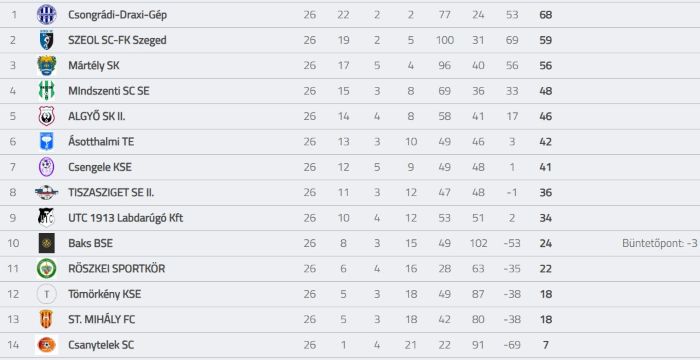Viewport: 700px width, 360px height.
Task: Click the TISZASZIGET SE II. logo
Action: click(x=46, y=193)
